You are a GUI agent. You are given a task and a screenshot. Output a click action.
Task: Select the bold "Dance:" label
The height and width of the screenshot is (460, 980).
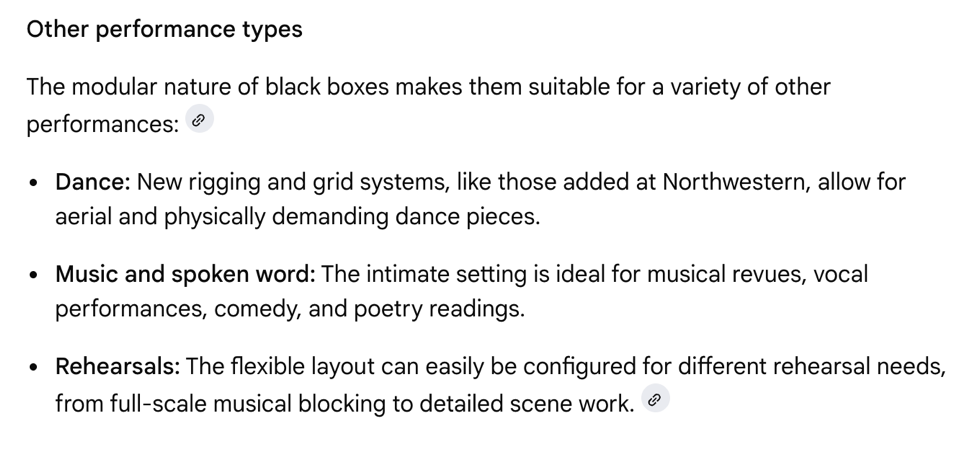(93, 182)
